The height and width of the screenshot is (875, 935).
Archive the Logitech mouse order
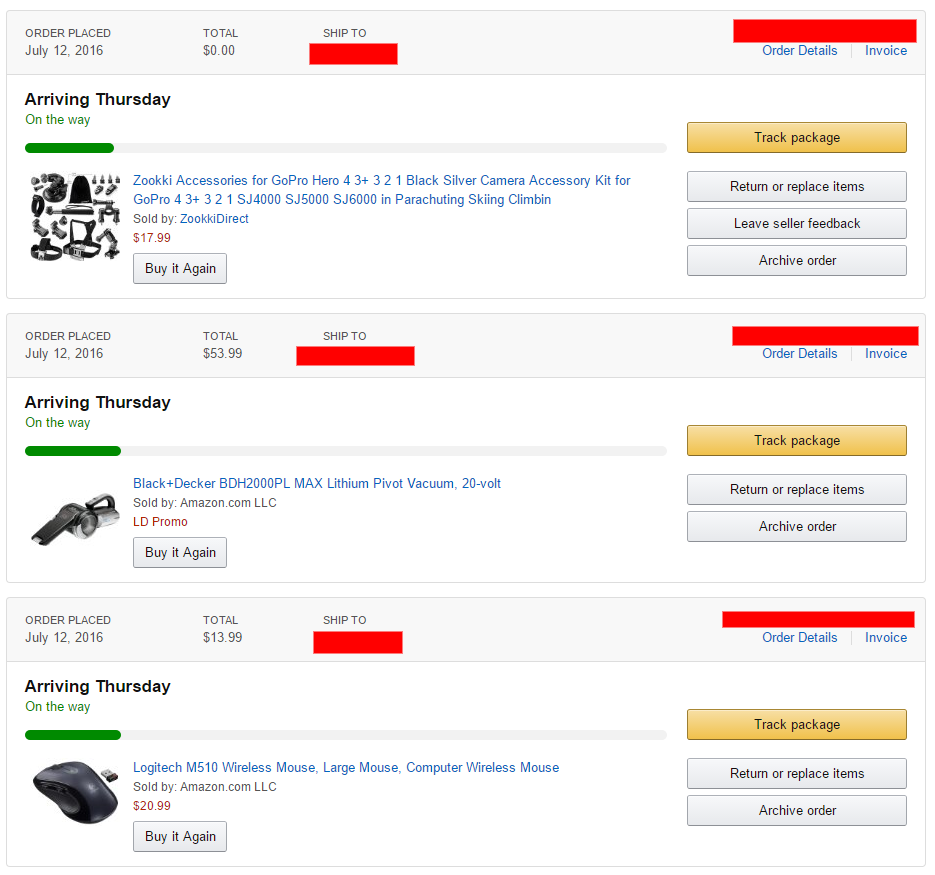[x=796, y=811]
